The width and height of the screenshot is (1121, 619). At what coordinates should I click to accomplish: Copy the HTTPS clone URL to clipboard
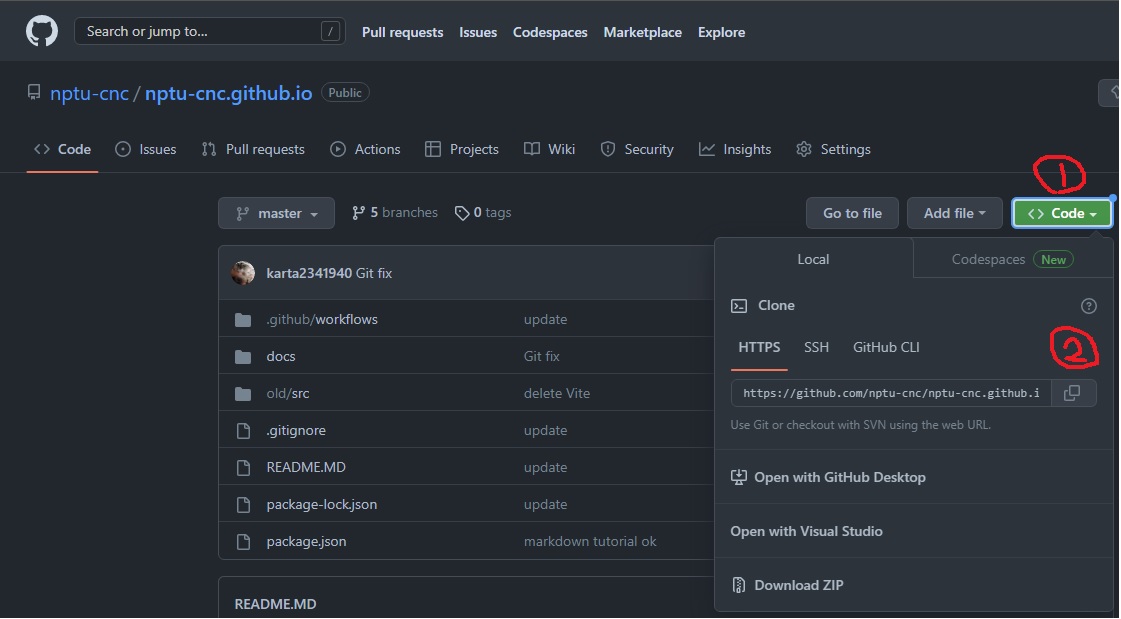(x=1072, y=393)
